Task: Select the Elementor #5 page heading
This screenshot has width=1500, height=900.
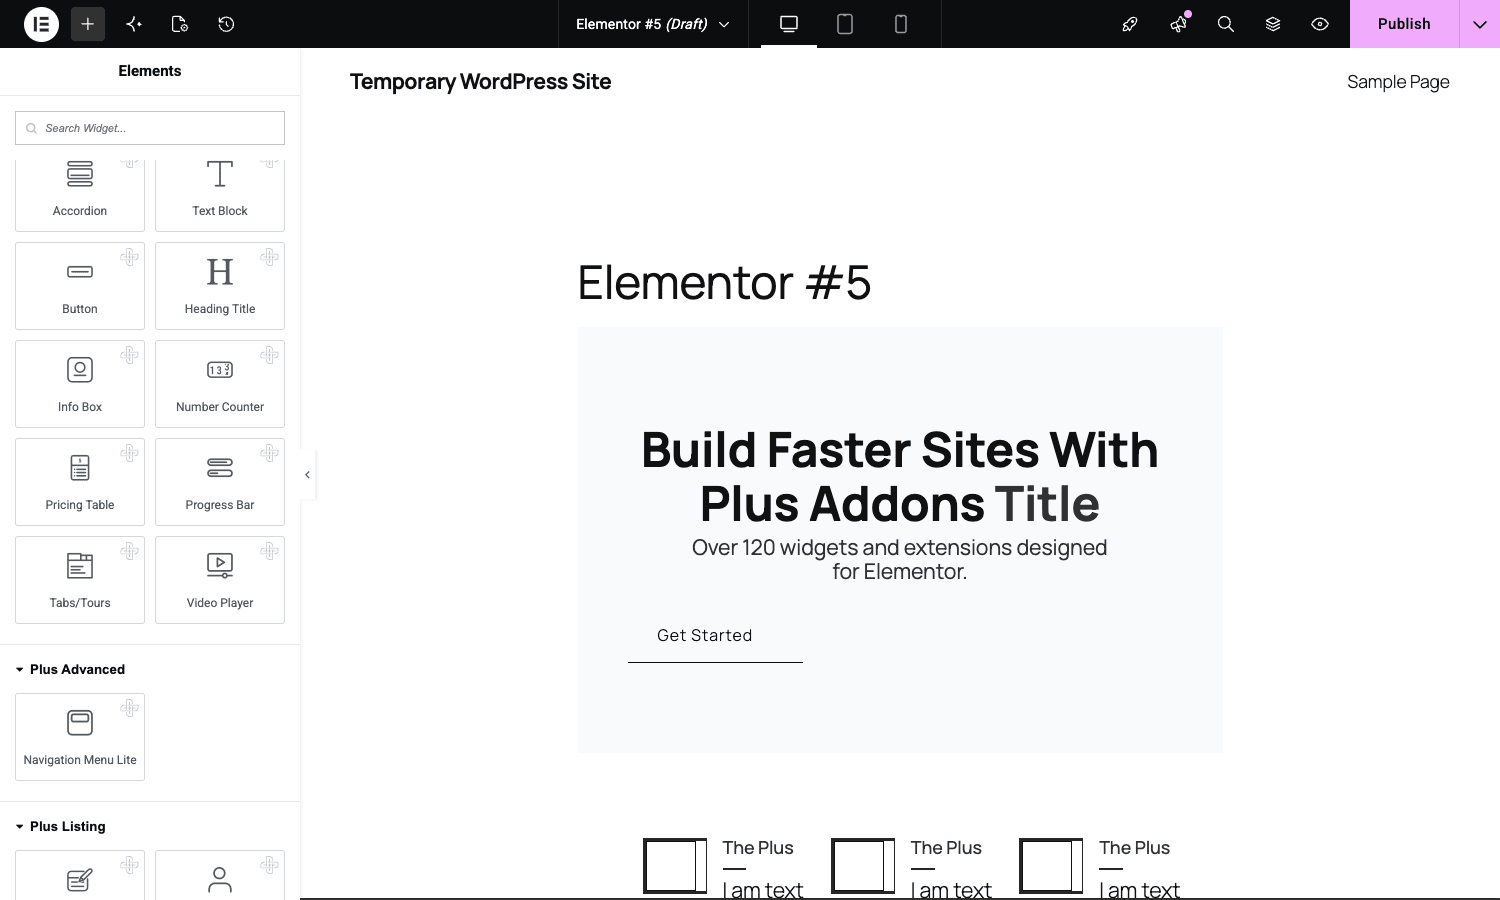Action: [724, 282]
